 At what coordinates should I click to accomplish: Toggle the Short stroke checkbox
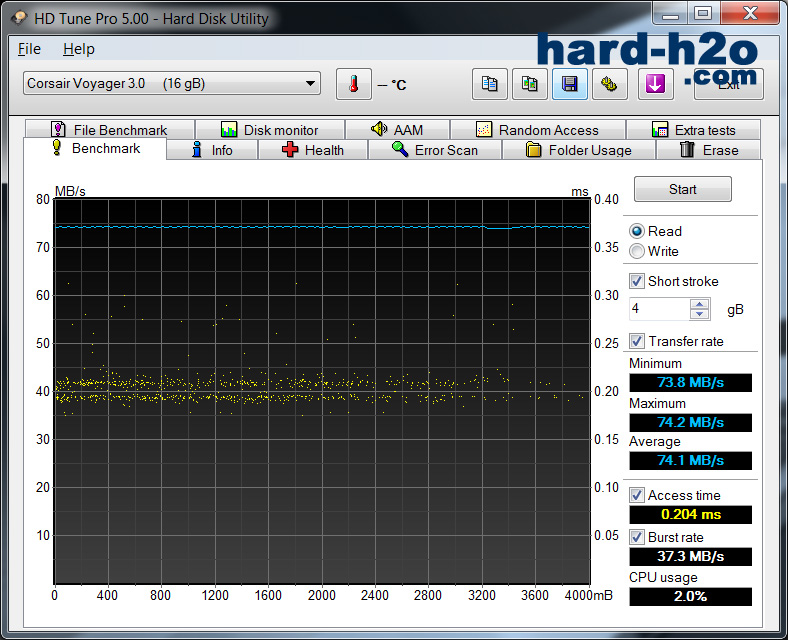click(x=637, y=281)
